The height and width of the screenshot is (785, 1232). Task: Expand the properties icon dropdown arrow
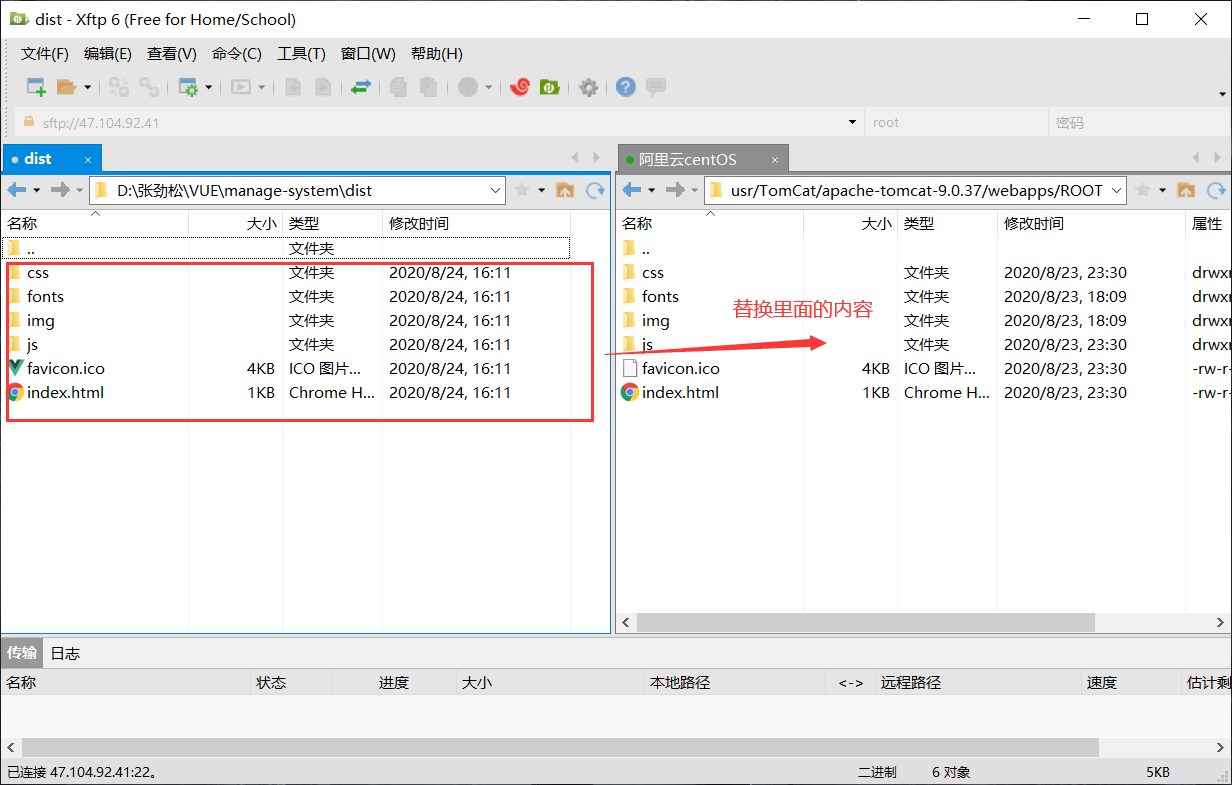click(209, 87)
